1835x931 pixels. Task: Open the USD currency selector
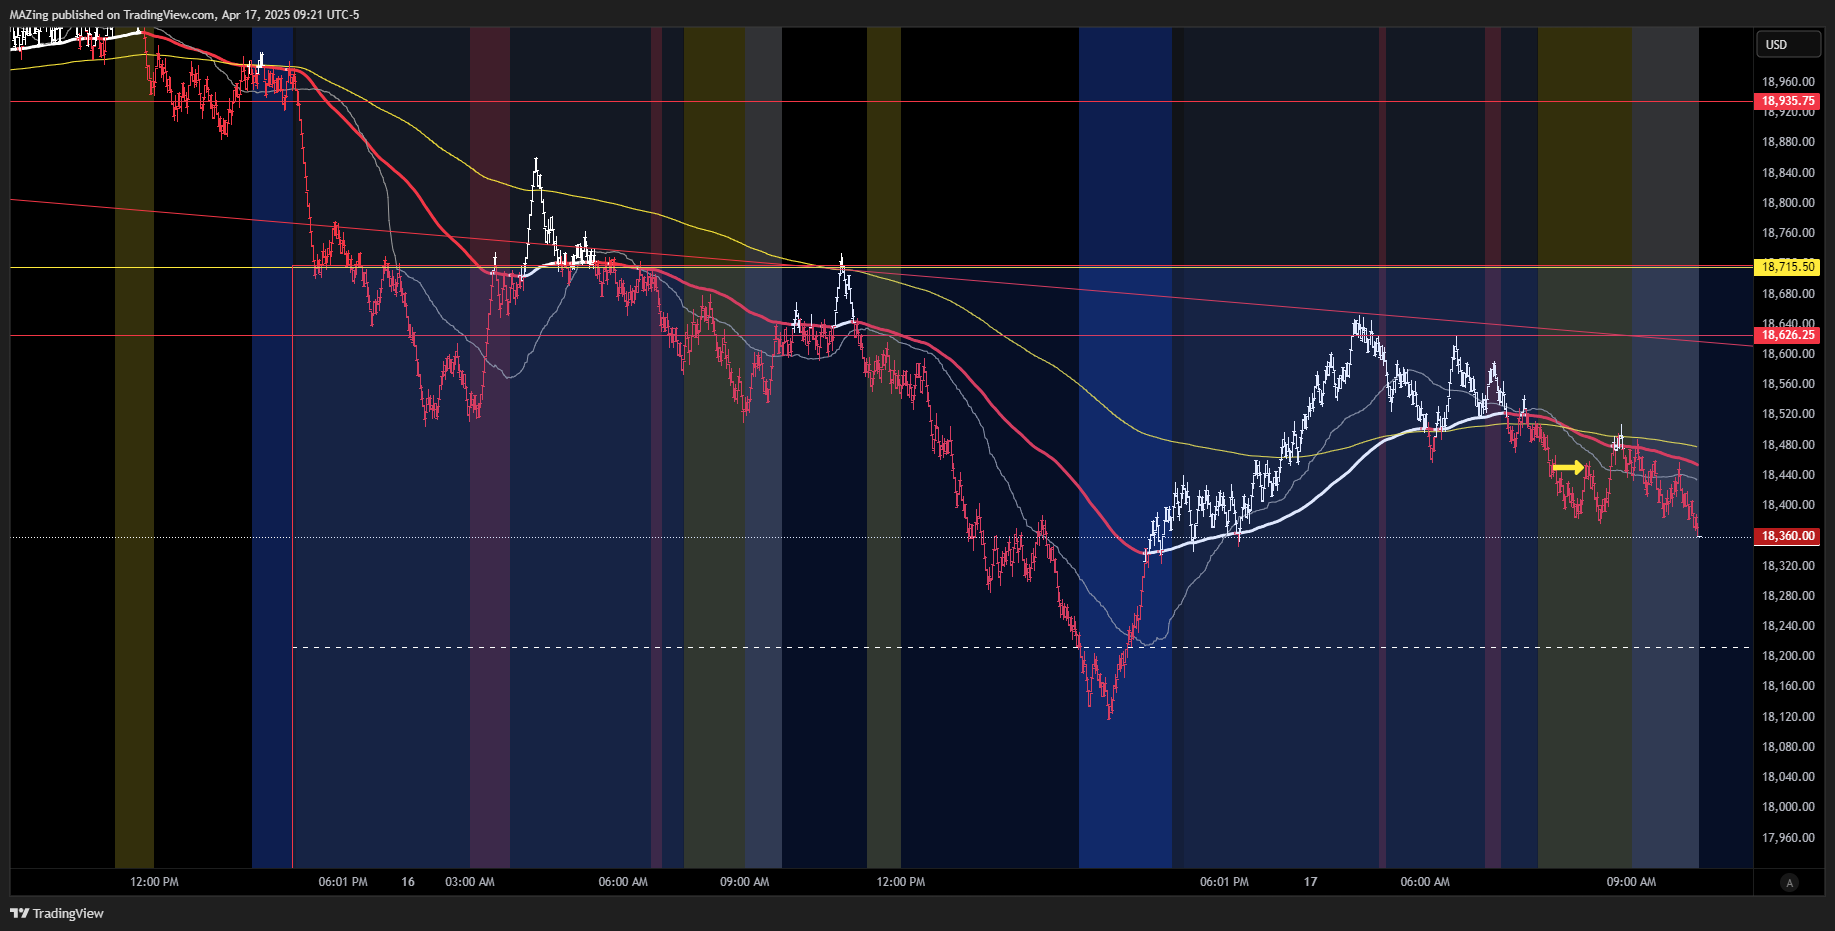point(1788,44)
